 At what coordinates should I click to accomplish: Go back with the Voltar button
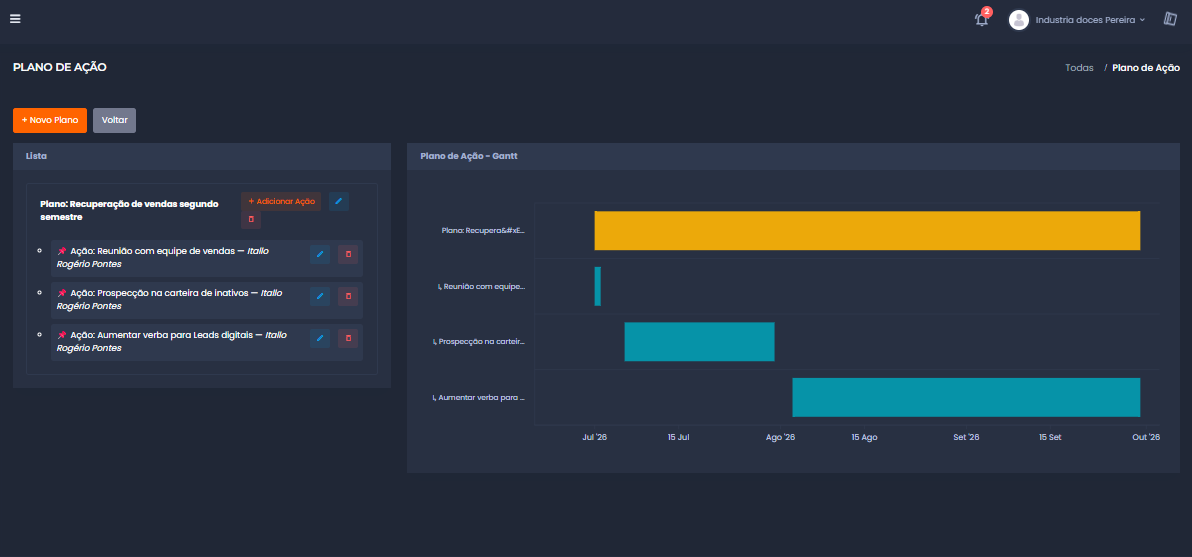(x=115, y=120)
